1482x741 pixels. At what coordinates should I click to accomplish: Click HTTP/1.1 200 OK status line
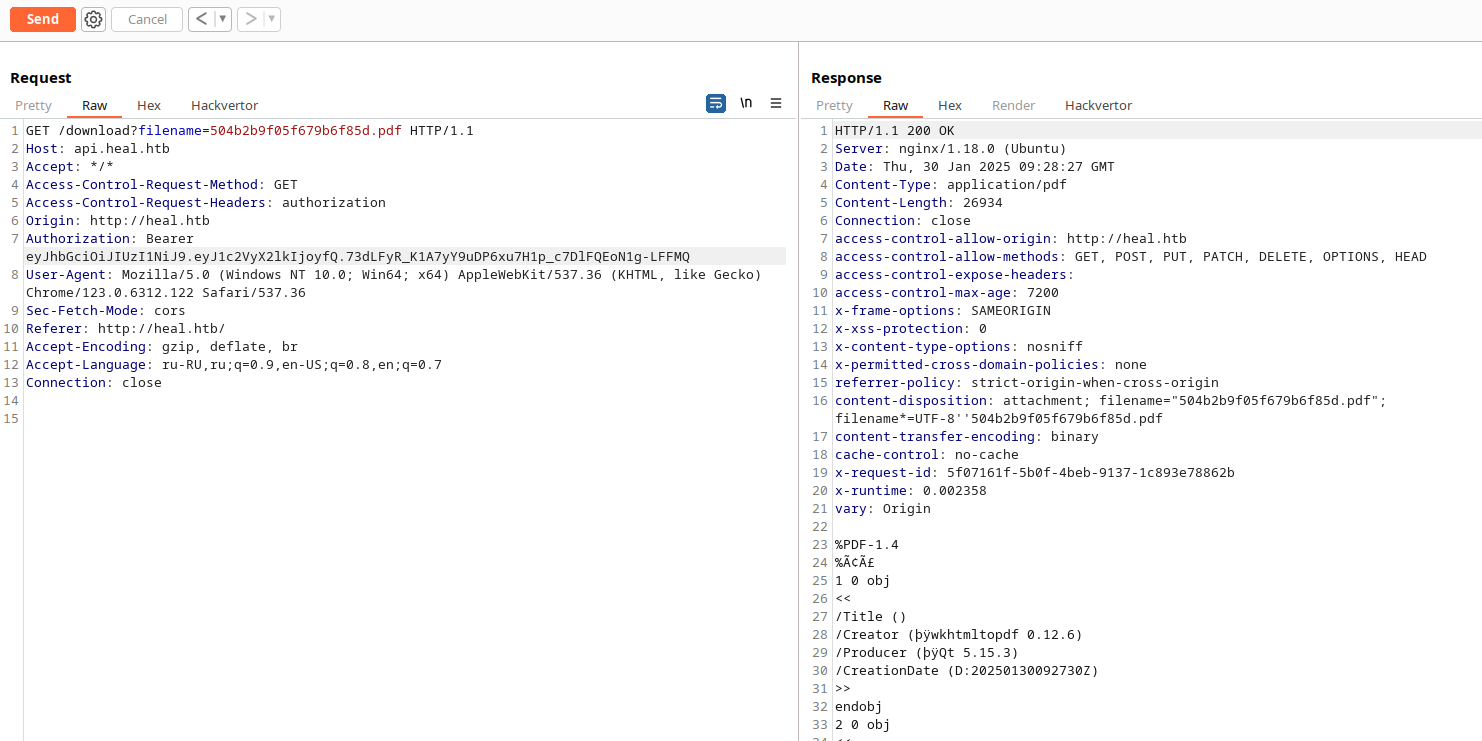tap(895, 130)
